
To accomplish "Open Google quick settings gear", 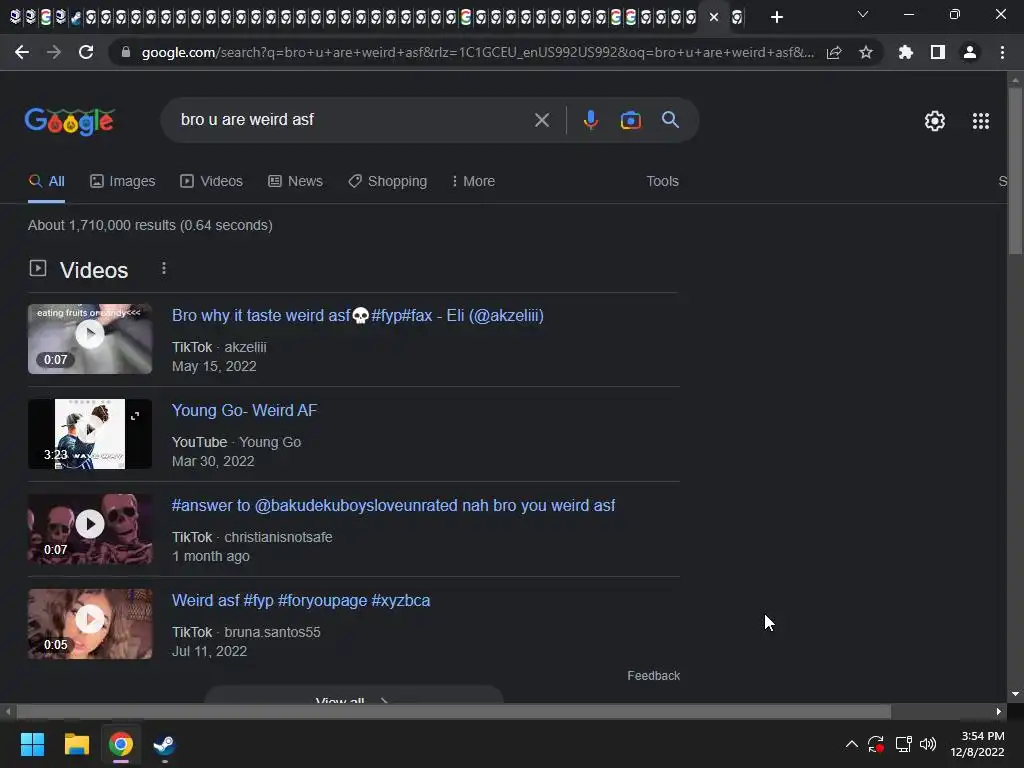I will click(935, 121).
